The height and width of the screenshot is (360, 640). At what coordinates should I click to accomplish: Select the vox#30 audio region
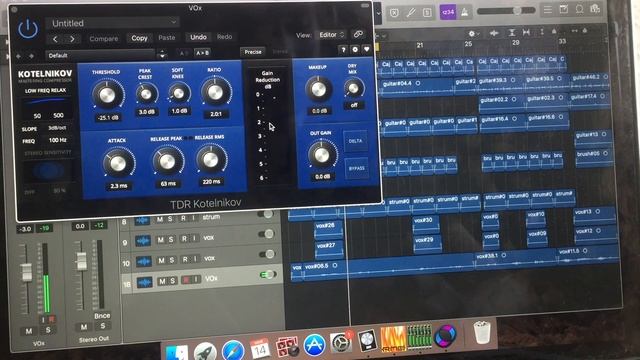426,224
